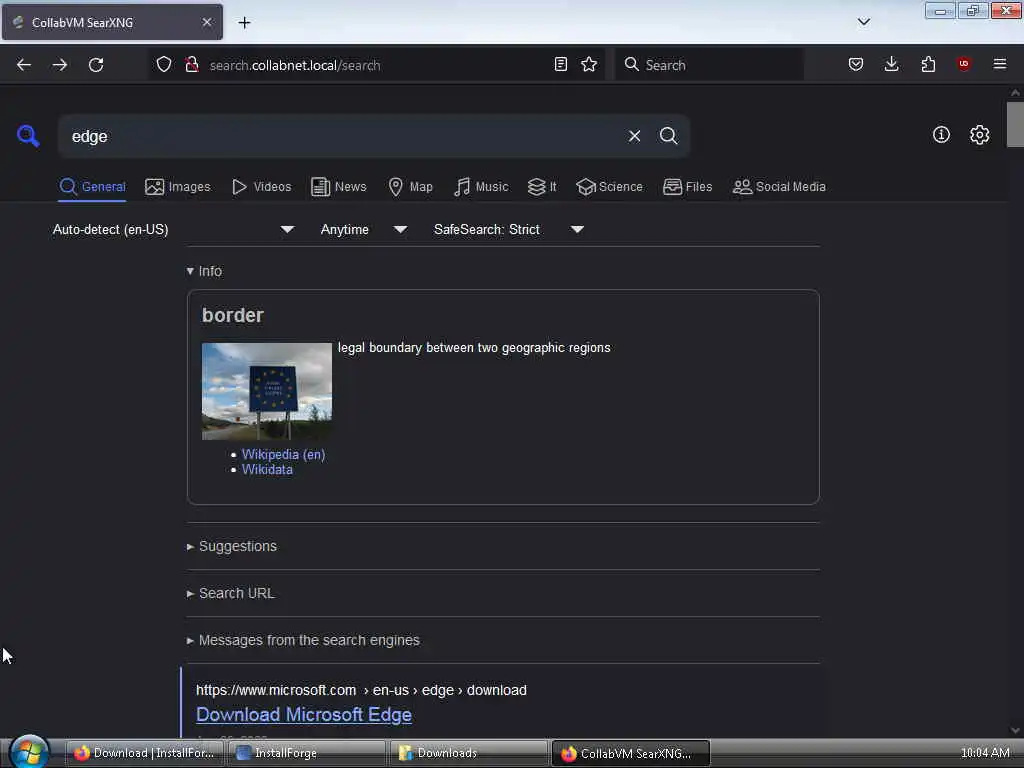
Task: Open Firefox extensions menu
Action: [928, 64]
